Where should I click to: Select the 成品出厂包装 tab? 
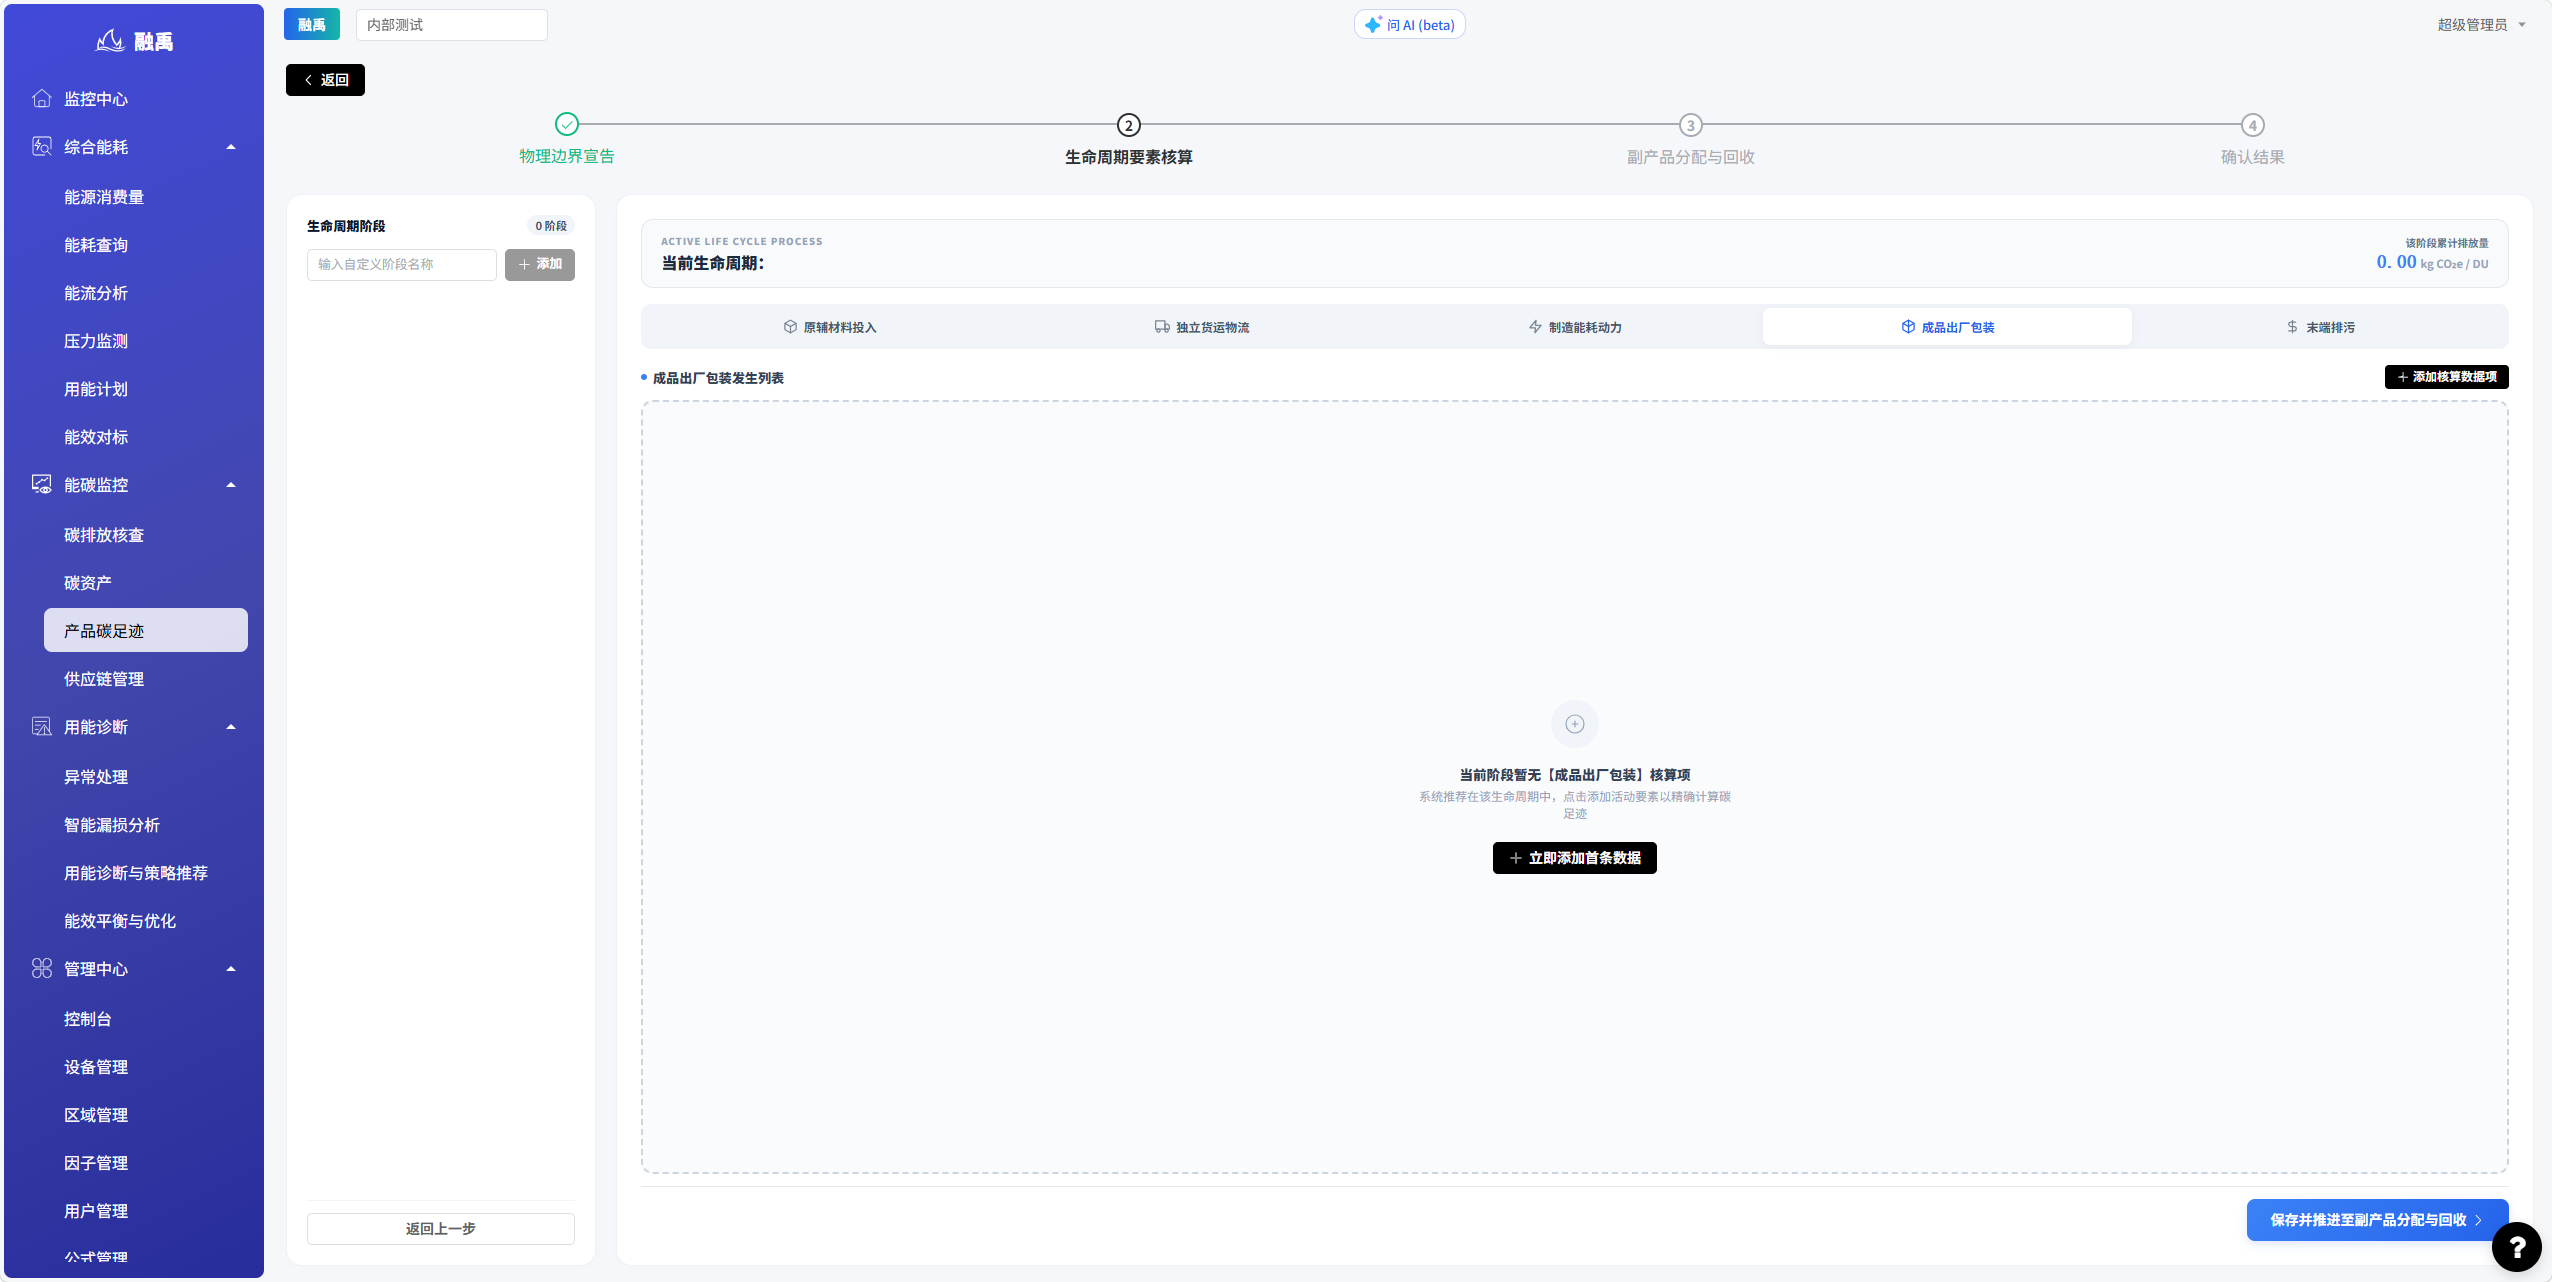pos(1947,327)
